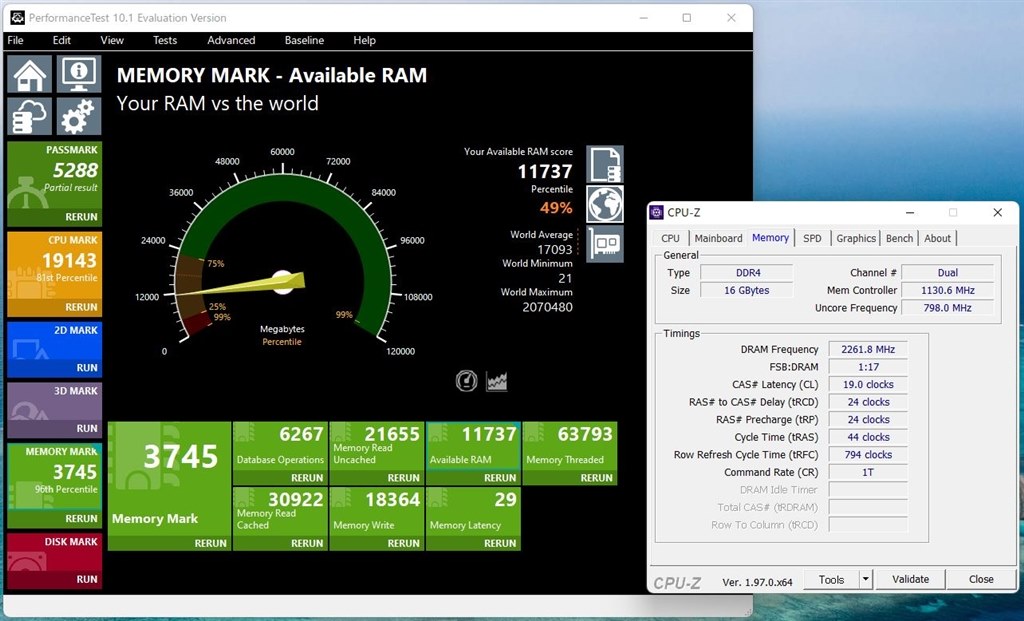Click the Uncore Frequency 798.0 MHz field
The height and width of the screenshot is (621, 1024).
(948, 308)
